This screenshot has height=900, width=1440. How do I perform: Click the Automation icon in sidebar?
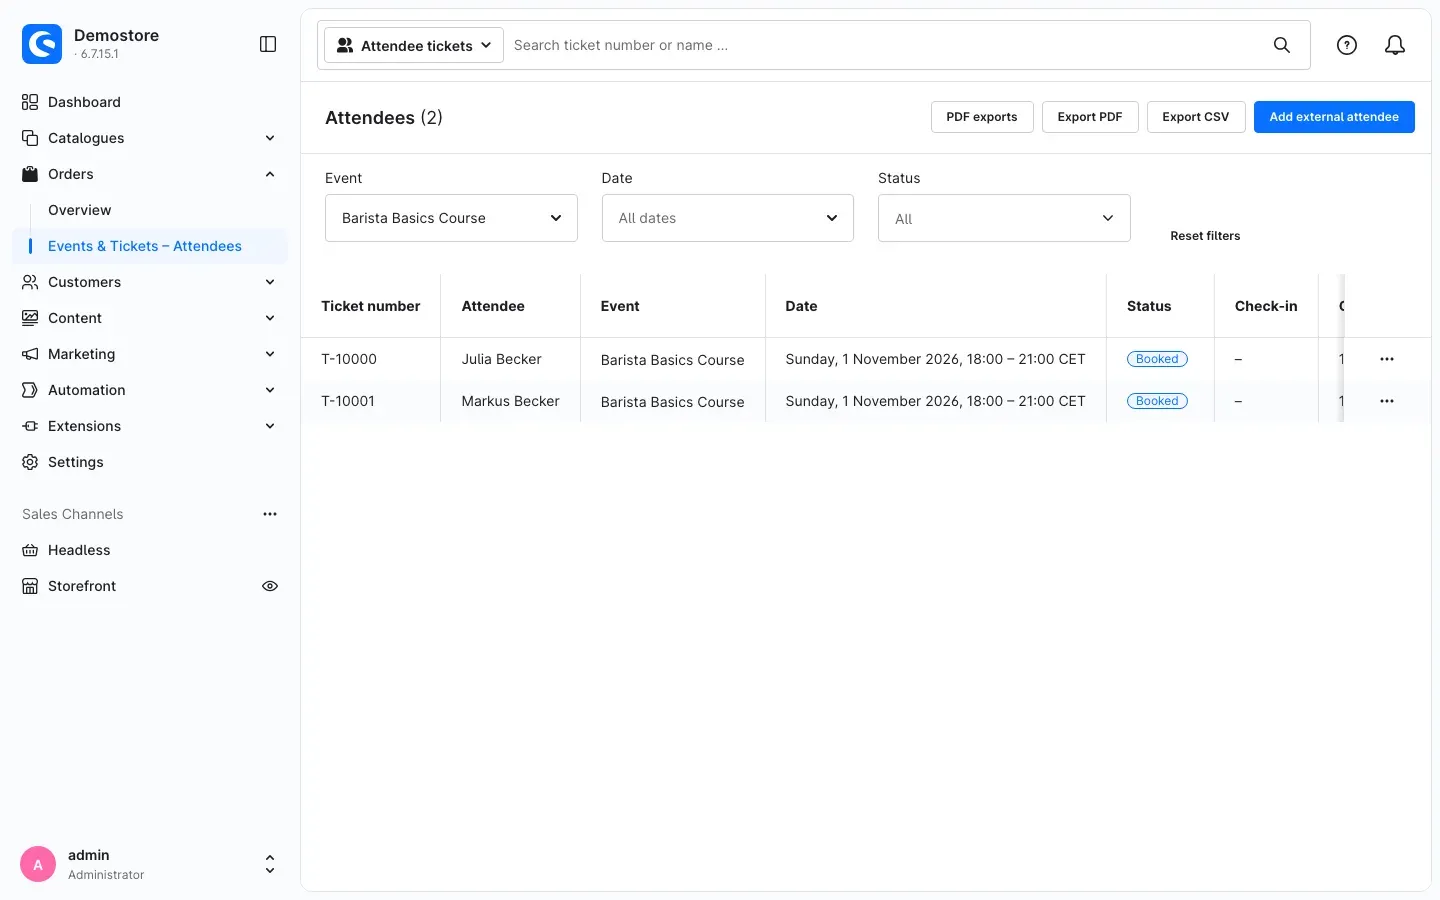coord(30,390)
